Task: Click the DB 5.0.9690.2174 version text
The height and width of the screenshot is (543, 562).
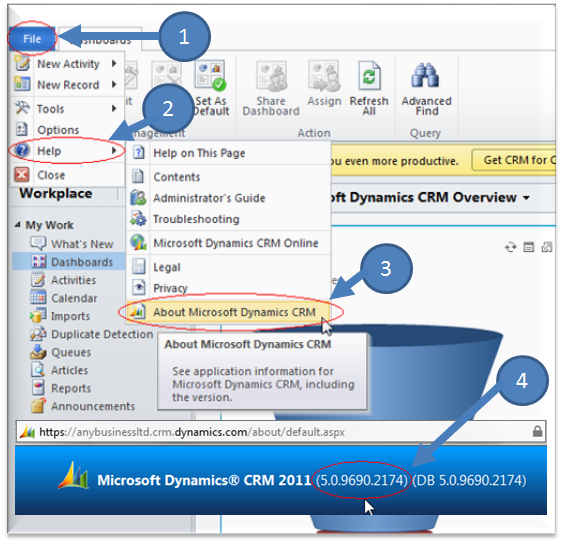Action: click(469, 480)
